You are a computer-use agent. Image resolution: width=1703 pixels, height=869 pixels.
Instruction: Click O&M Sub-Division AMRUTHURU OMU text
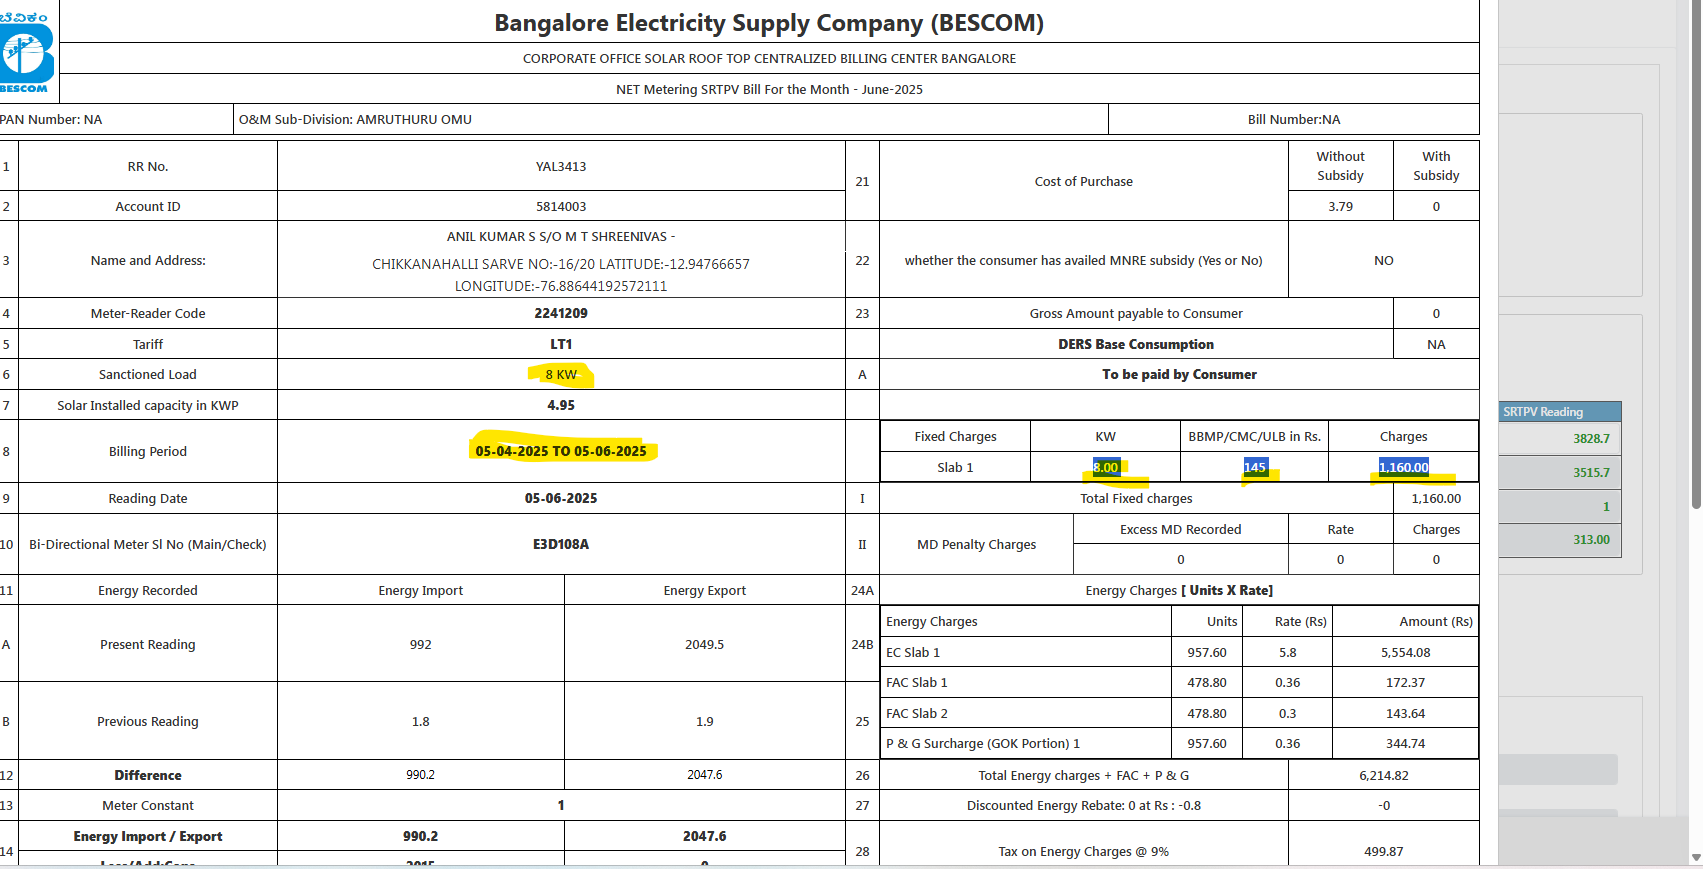(x=355, y=120)
